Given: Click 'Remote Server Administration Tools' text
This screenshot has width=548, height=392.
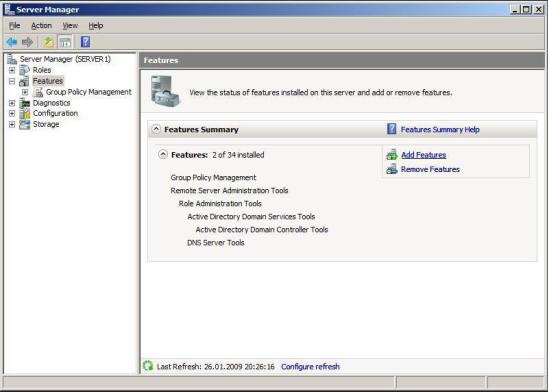Looking at the screenshot, I should [x=229, y=190].
